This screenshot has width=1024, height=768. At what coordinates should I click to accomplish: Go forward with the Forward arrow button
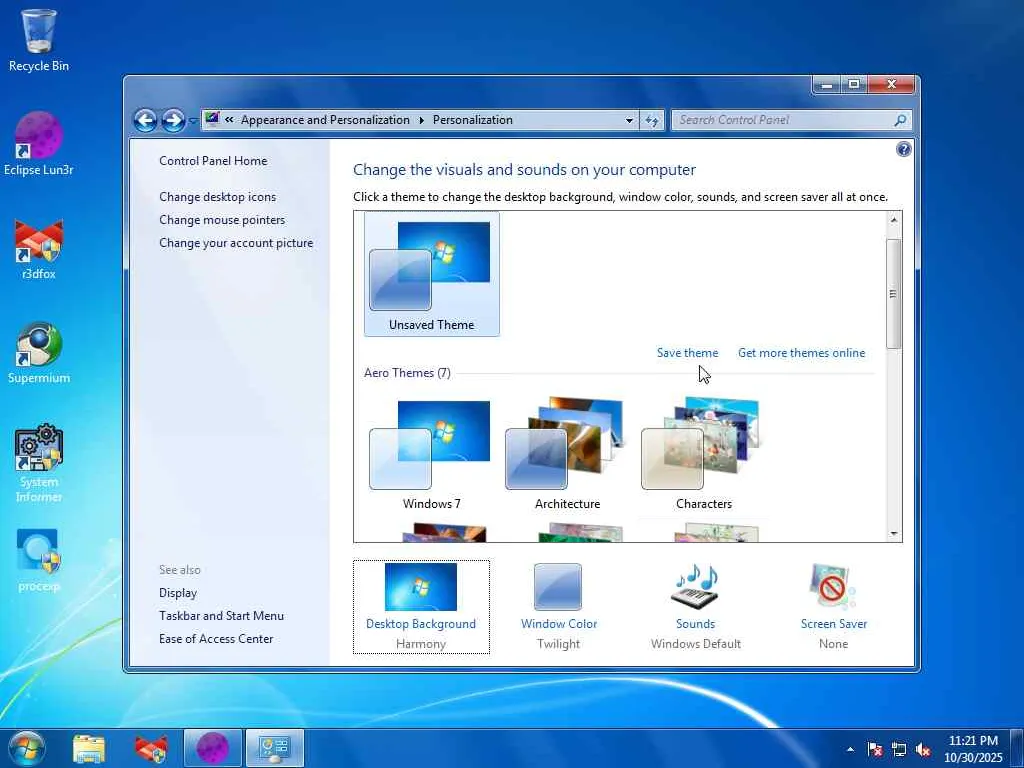173,120
